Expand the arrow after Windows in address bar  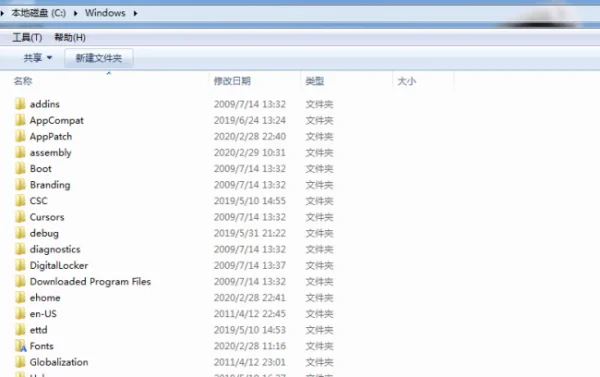pyautogui.click(x=135, y=13)
